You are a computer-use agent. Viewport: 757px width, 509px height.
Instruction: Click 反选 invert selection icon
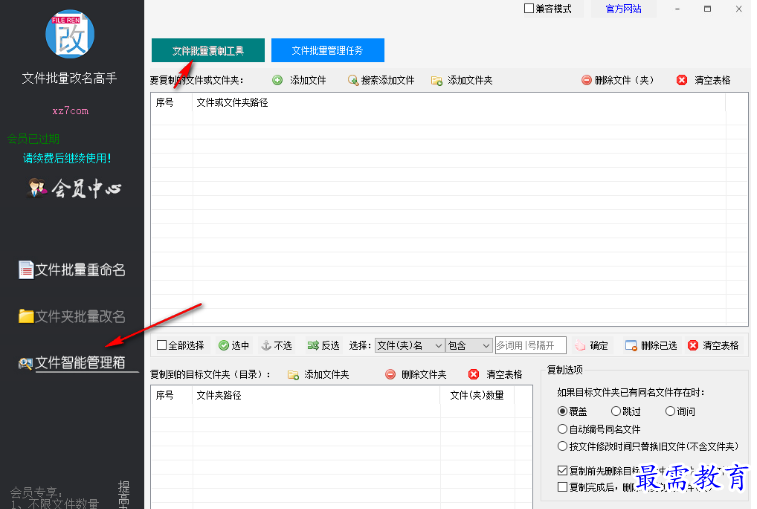click(313, 345)
